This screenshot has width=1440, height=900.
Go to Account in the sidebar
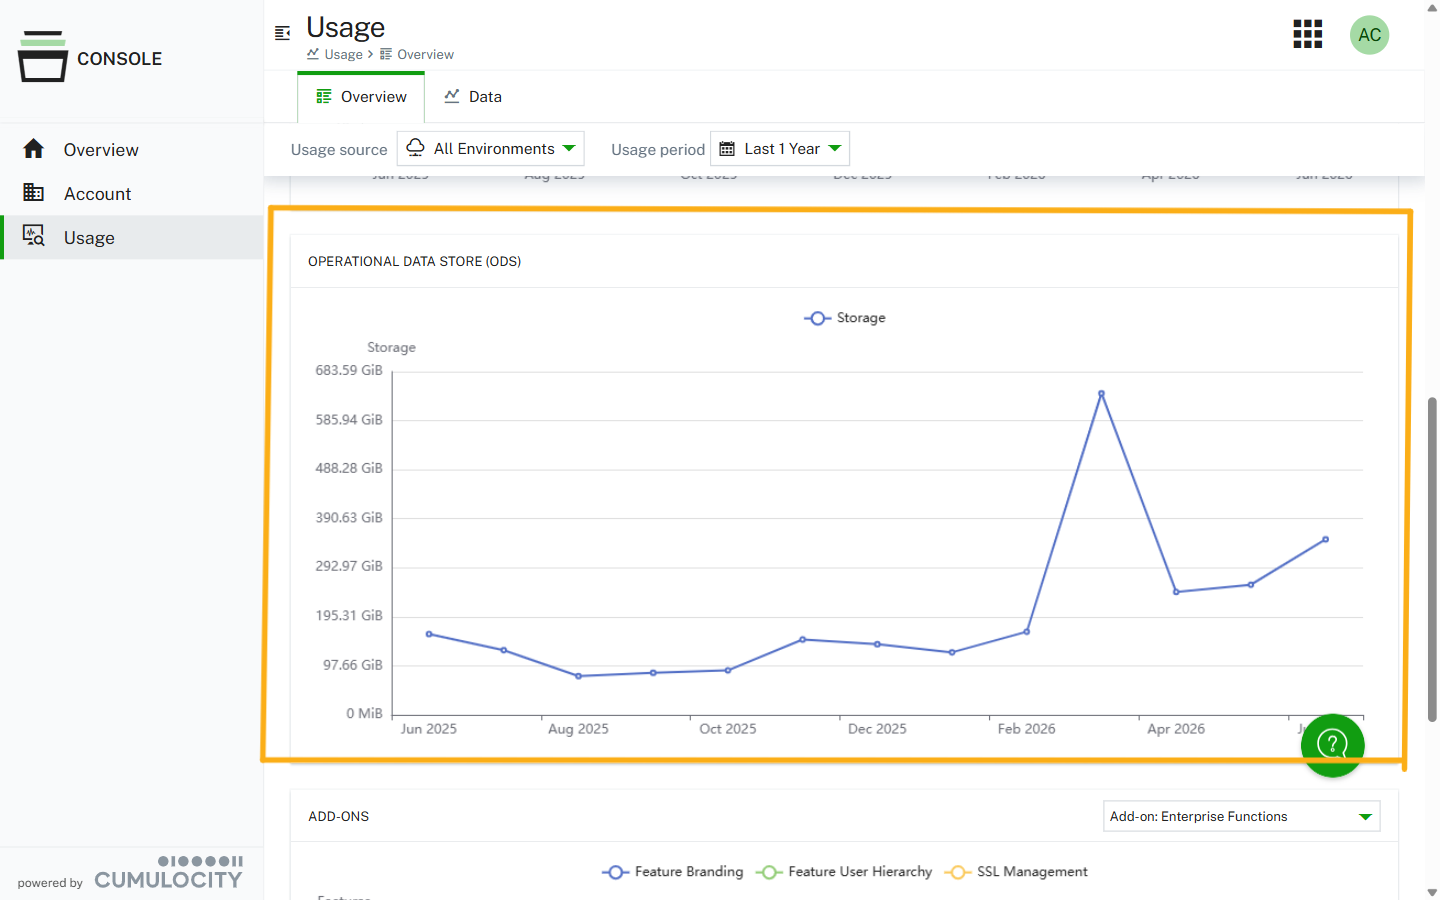(x=132, y=194)
